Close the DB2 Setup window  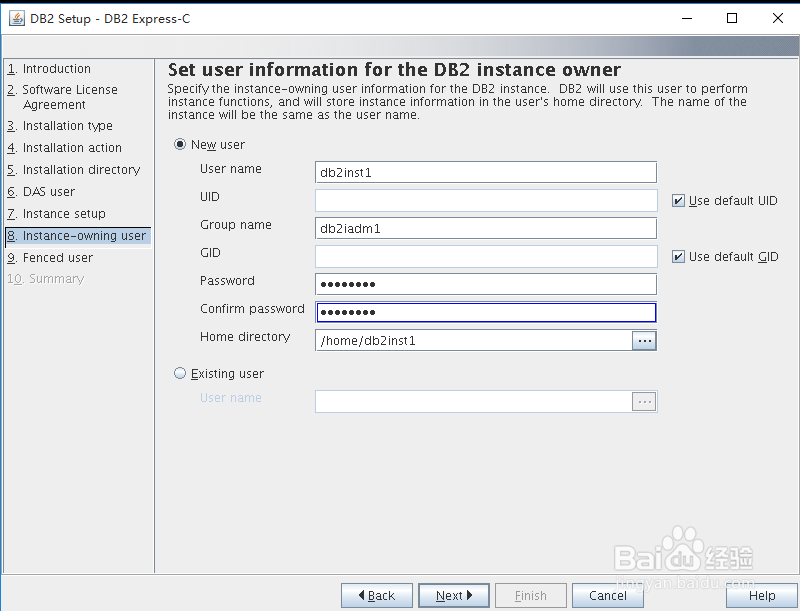pyautogui.click(x=778, y=18)
